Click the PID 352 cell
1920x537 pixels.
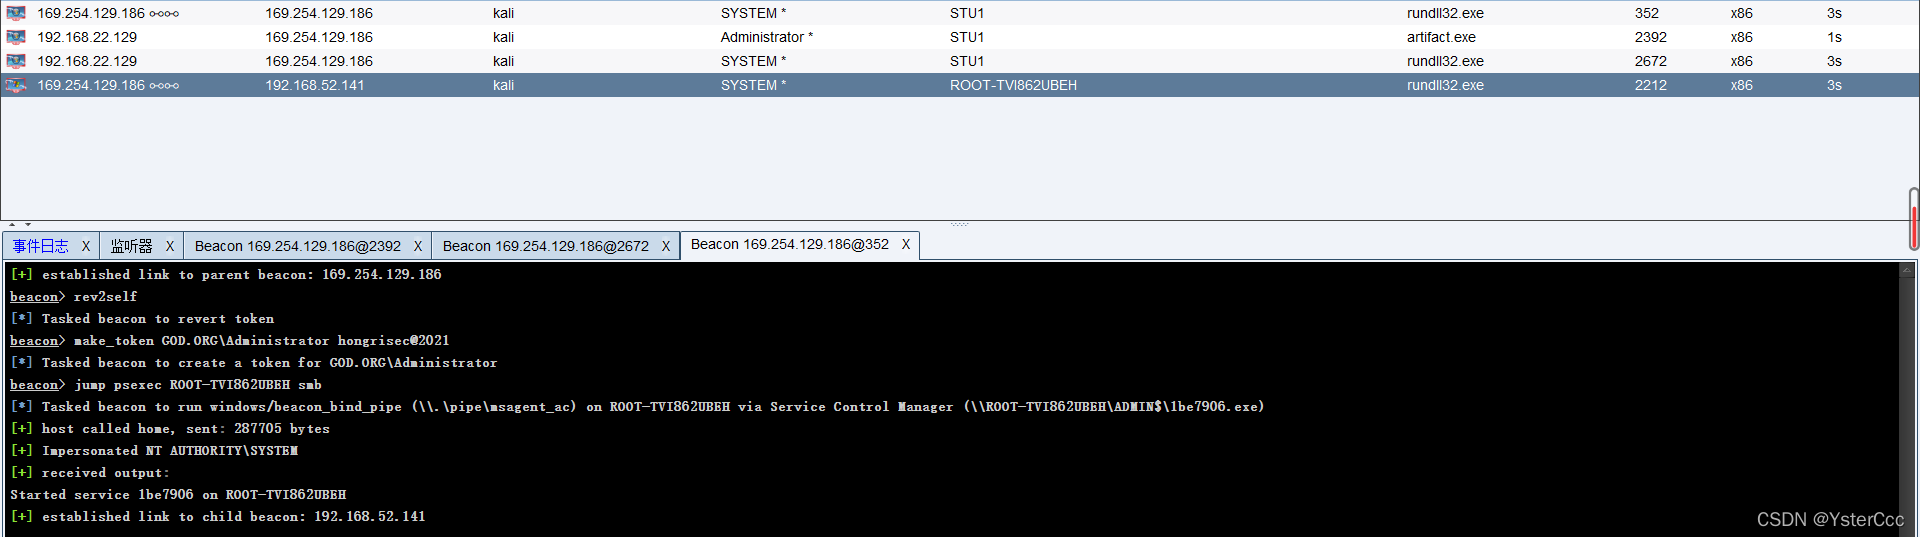(x=1647, y=13)
